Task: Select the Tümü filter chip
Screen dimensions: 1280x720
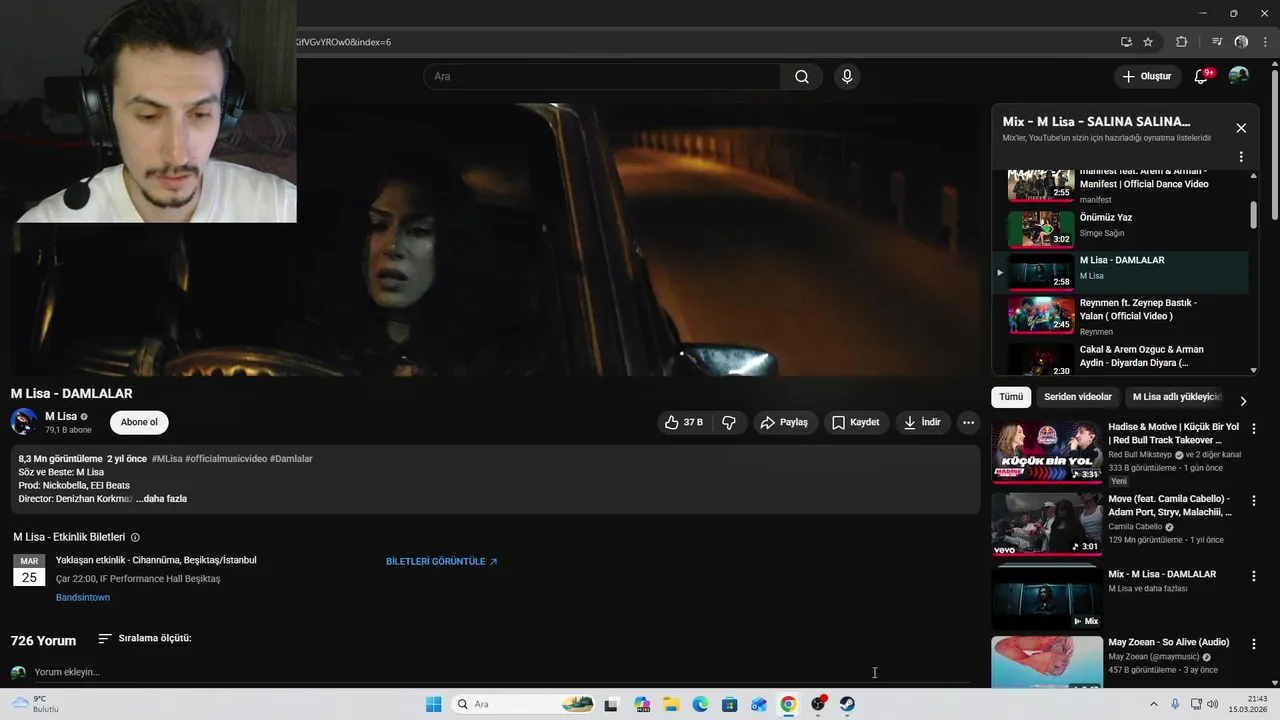Action: pos(1011,397)
